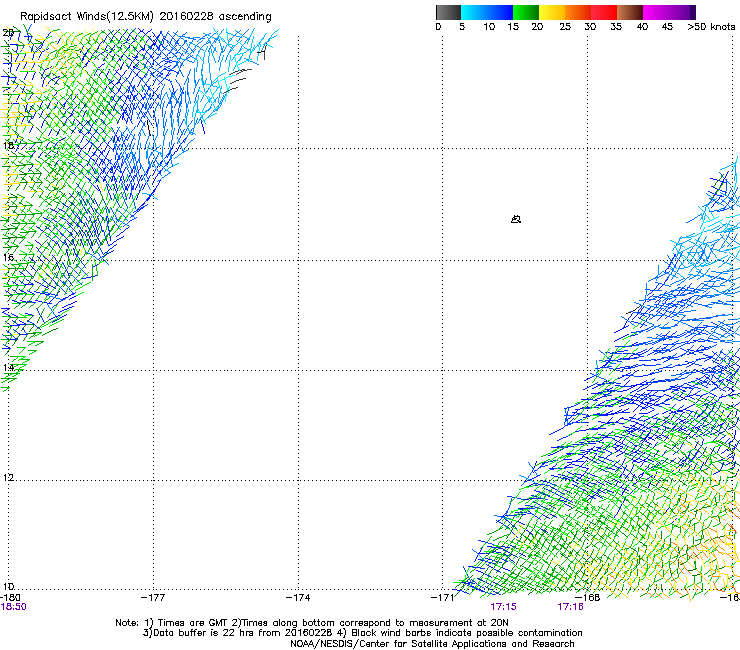740x650 pixels.
Task: Select the blue 10-15 knots legend color
Action: 500,12
